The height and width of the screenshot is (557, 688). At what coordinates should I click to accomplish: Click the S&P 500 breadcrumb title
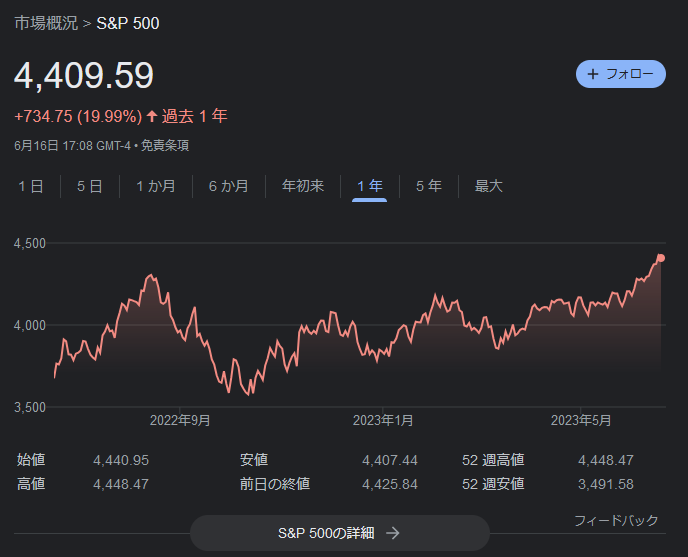point(128,23)
